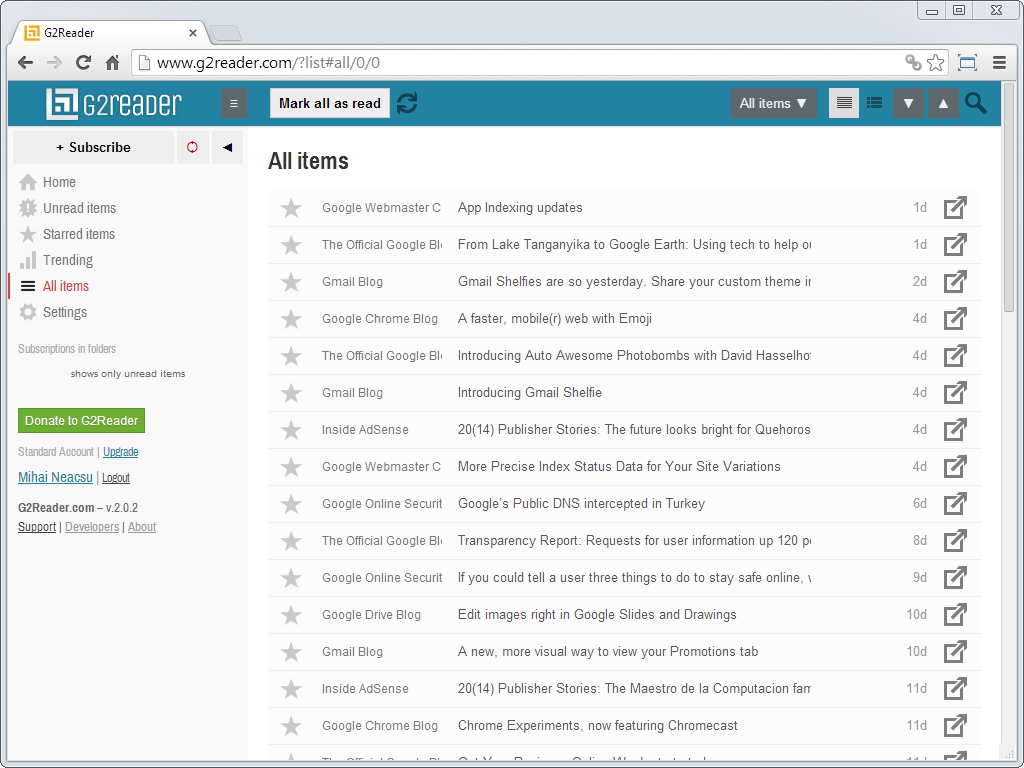The image size is (1024, 768).
Task: Star the Public DNS intercepted in Turkey item
Action: (291, 504)
